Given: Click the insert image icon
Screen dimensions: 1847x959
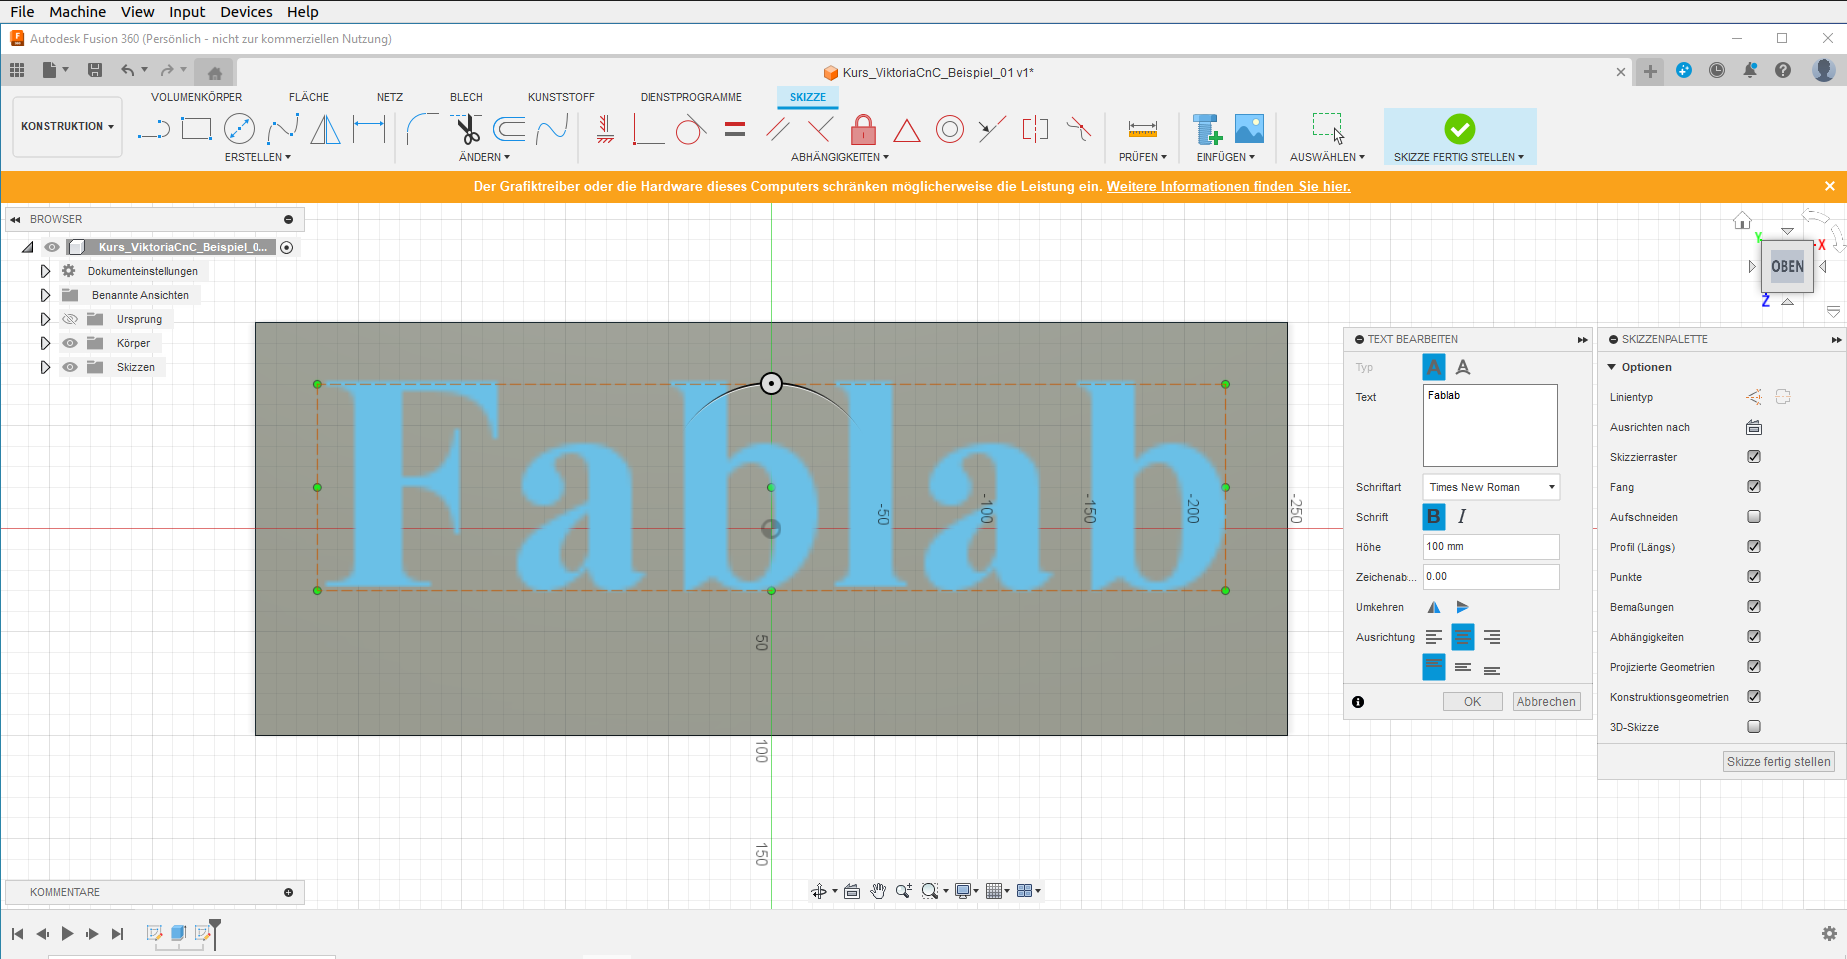Looking at the screenshot, I should (x=1249, y=129).
